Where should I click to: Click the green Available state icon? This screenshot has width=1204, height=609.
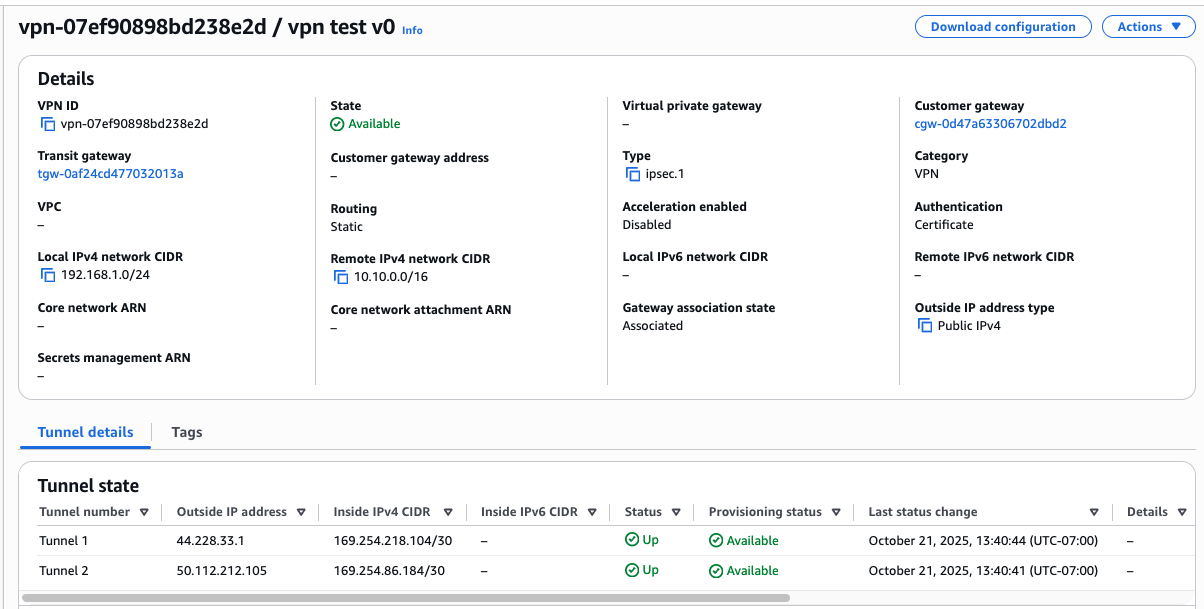tap(338, 124)
